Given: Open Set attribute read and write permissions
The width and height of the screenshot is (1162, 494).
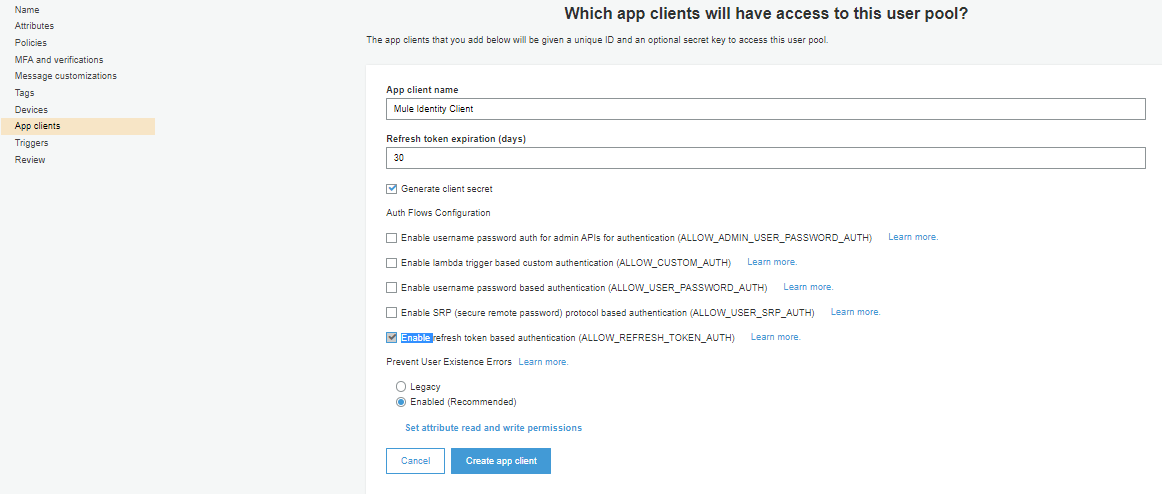Looking at the screenshot, I should pyautogui.click(x=493, y=428).
